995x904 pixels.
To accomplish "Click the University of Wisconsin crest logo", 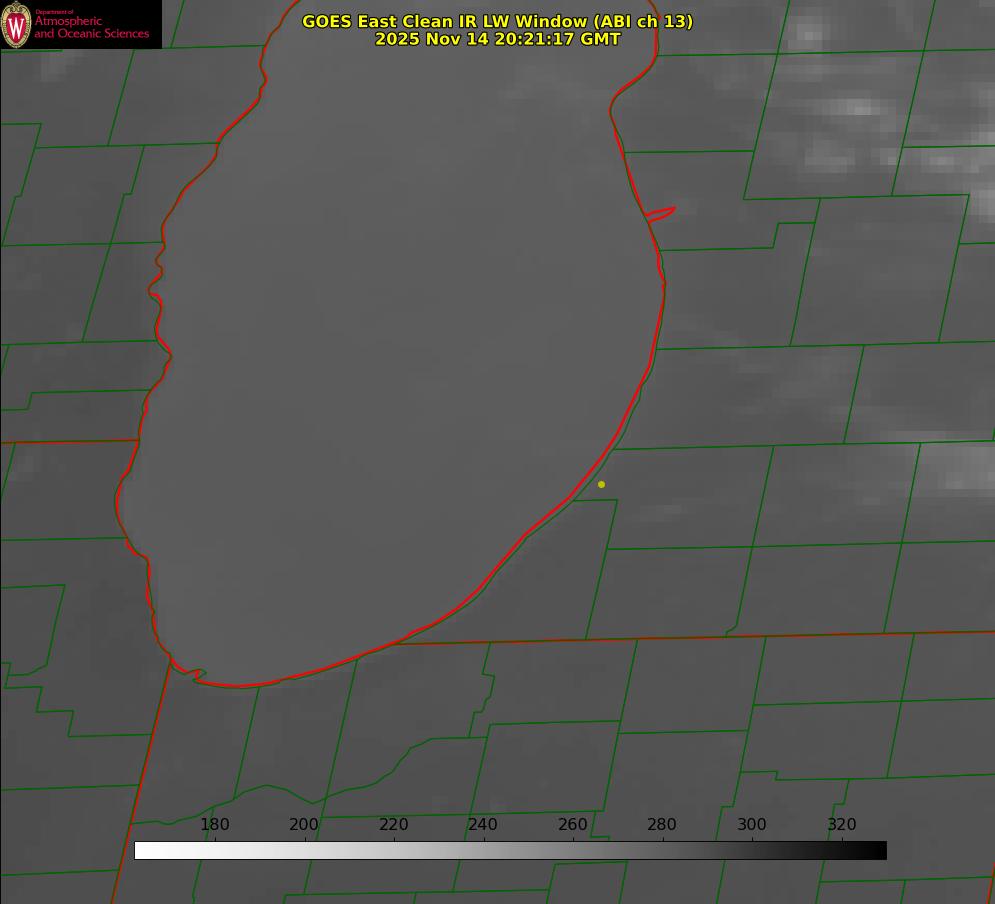I will click(x=16, y=24).
